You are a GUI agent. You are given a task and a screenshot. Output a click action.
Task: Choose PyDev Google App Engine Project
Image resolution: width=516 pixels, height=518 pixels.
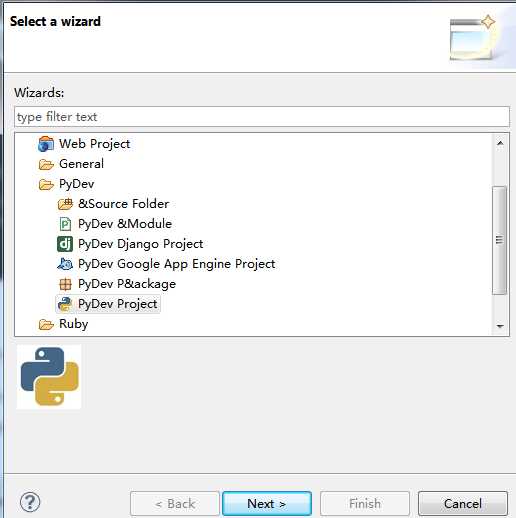pyautogui.click(x=176, y=264)
